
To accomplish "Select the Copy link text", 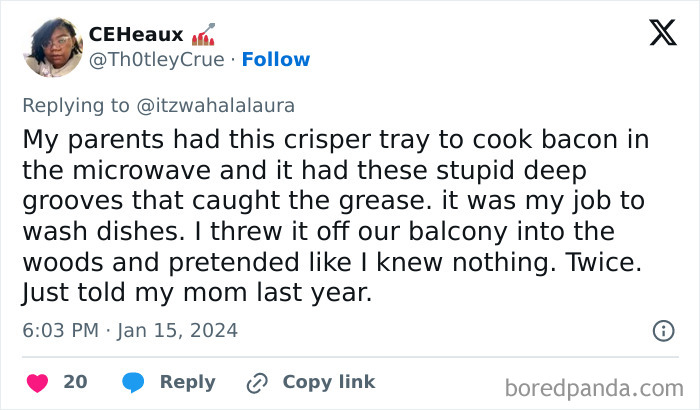I will (329, 382).
